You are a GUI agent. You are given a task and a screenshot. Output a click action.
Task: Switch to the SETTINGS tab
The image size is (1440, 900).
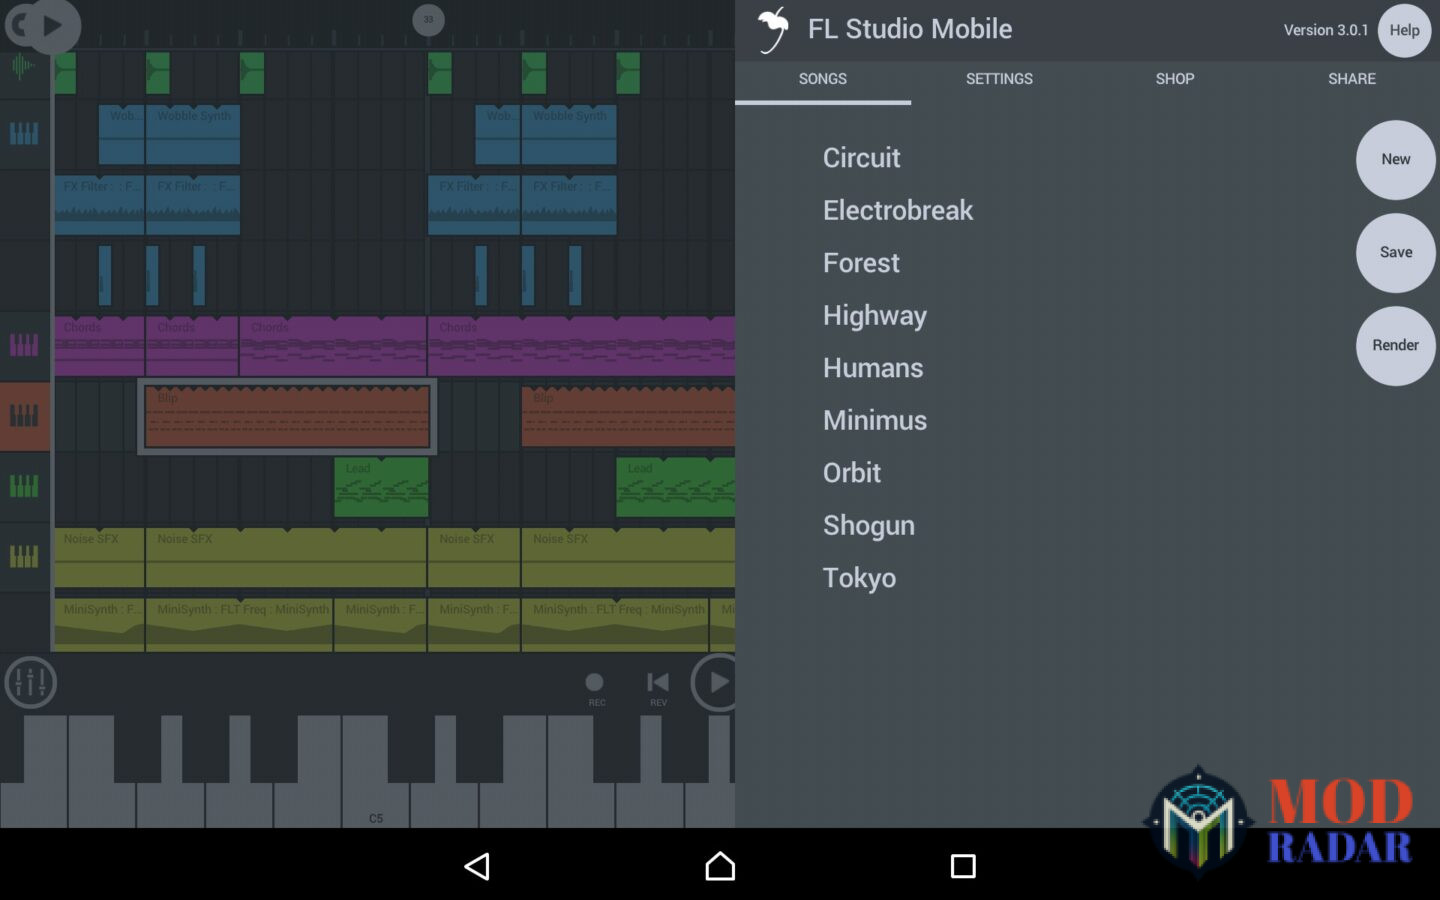(999, 79)
